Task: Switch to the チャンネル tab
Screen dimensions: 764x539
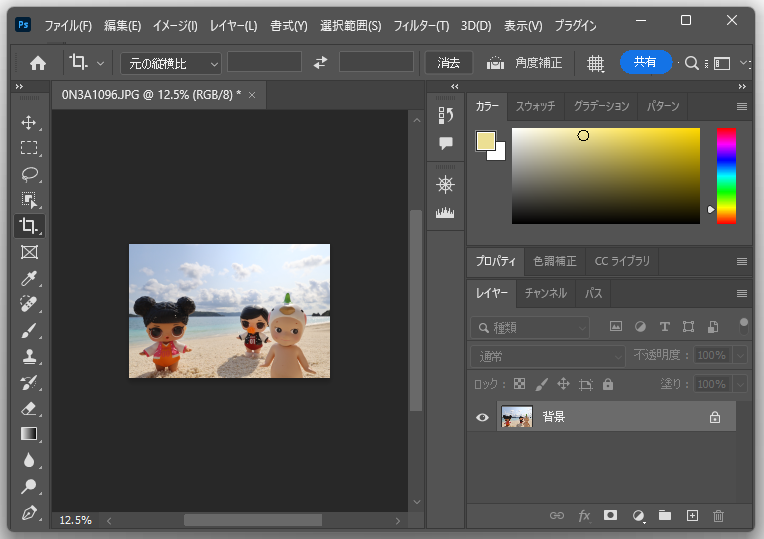Action: coord(546,293)
